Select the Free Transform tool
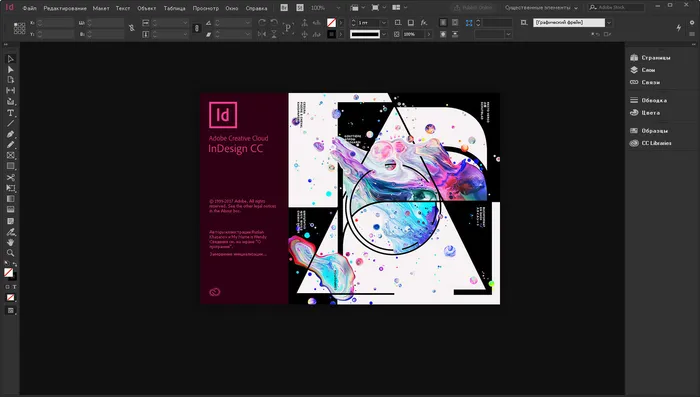The width and height of the screenshot is (700, 397). point(10,188)
